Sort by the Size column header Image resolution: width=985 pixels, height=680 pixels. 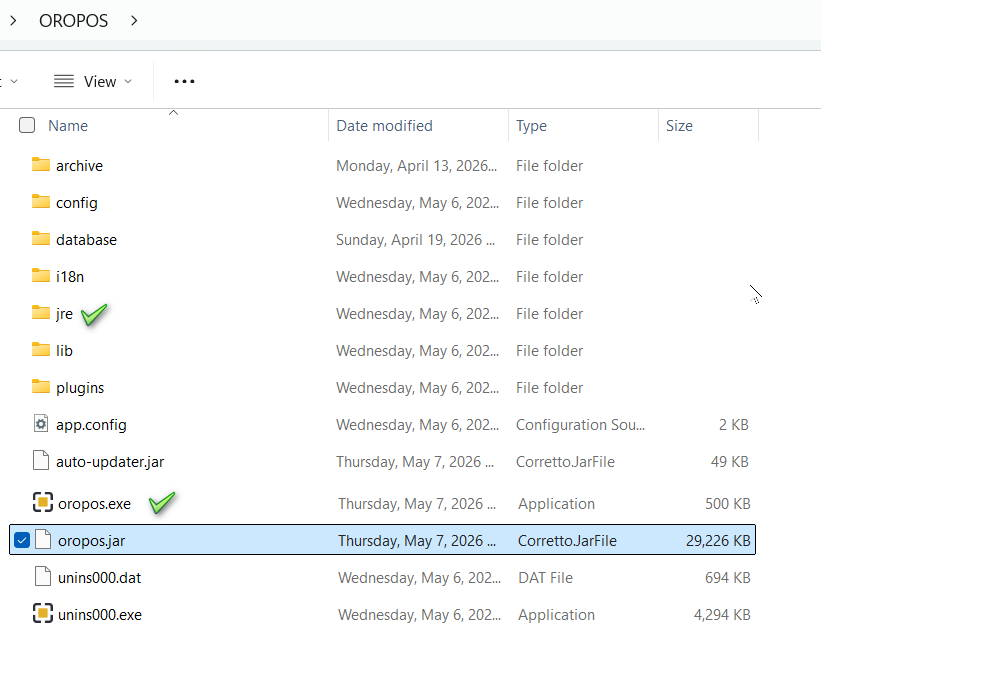679,126
